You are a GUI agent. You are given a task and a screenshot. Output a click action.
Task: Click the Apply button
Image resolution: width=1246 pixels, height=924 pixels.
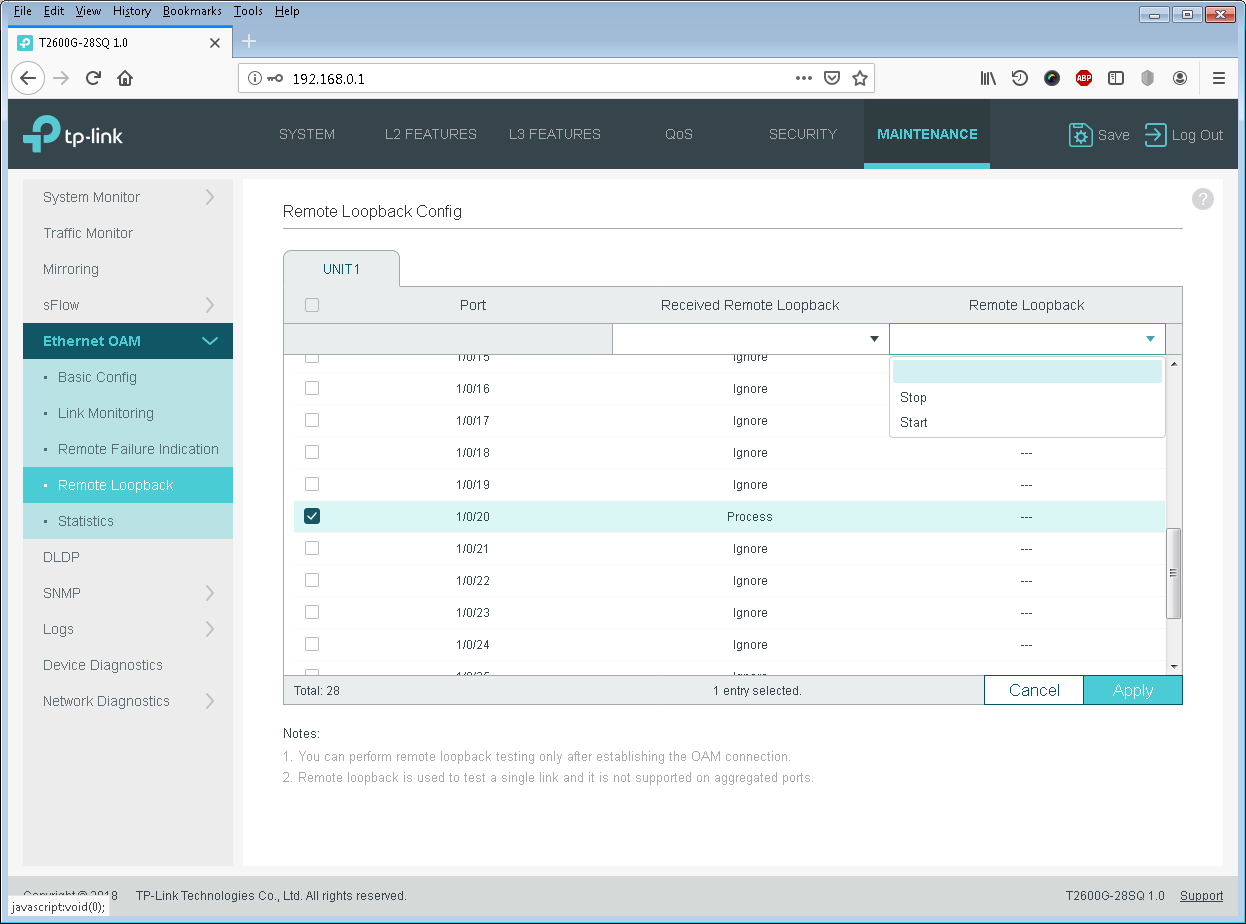pyautogui.click(x=1133, y=690)
